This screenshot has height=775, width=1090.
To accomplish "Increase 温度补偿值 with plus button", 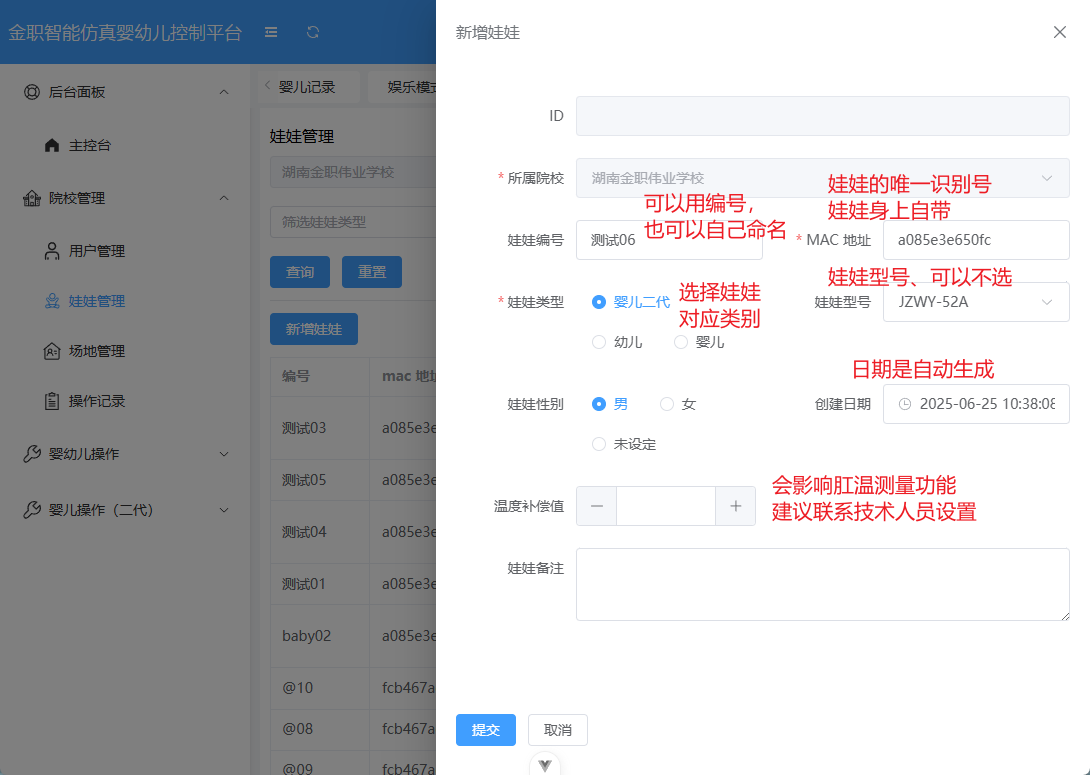I will (735, 506).
